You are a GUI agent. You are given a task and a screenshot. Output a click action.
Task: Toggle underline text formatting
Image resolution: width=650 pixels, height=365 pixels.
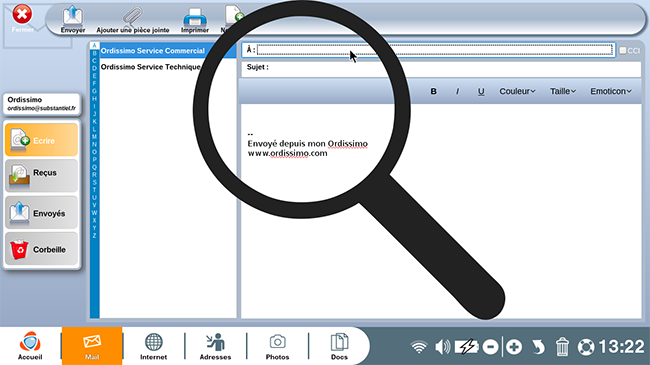tap(481, 91)
